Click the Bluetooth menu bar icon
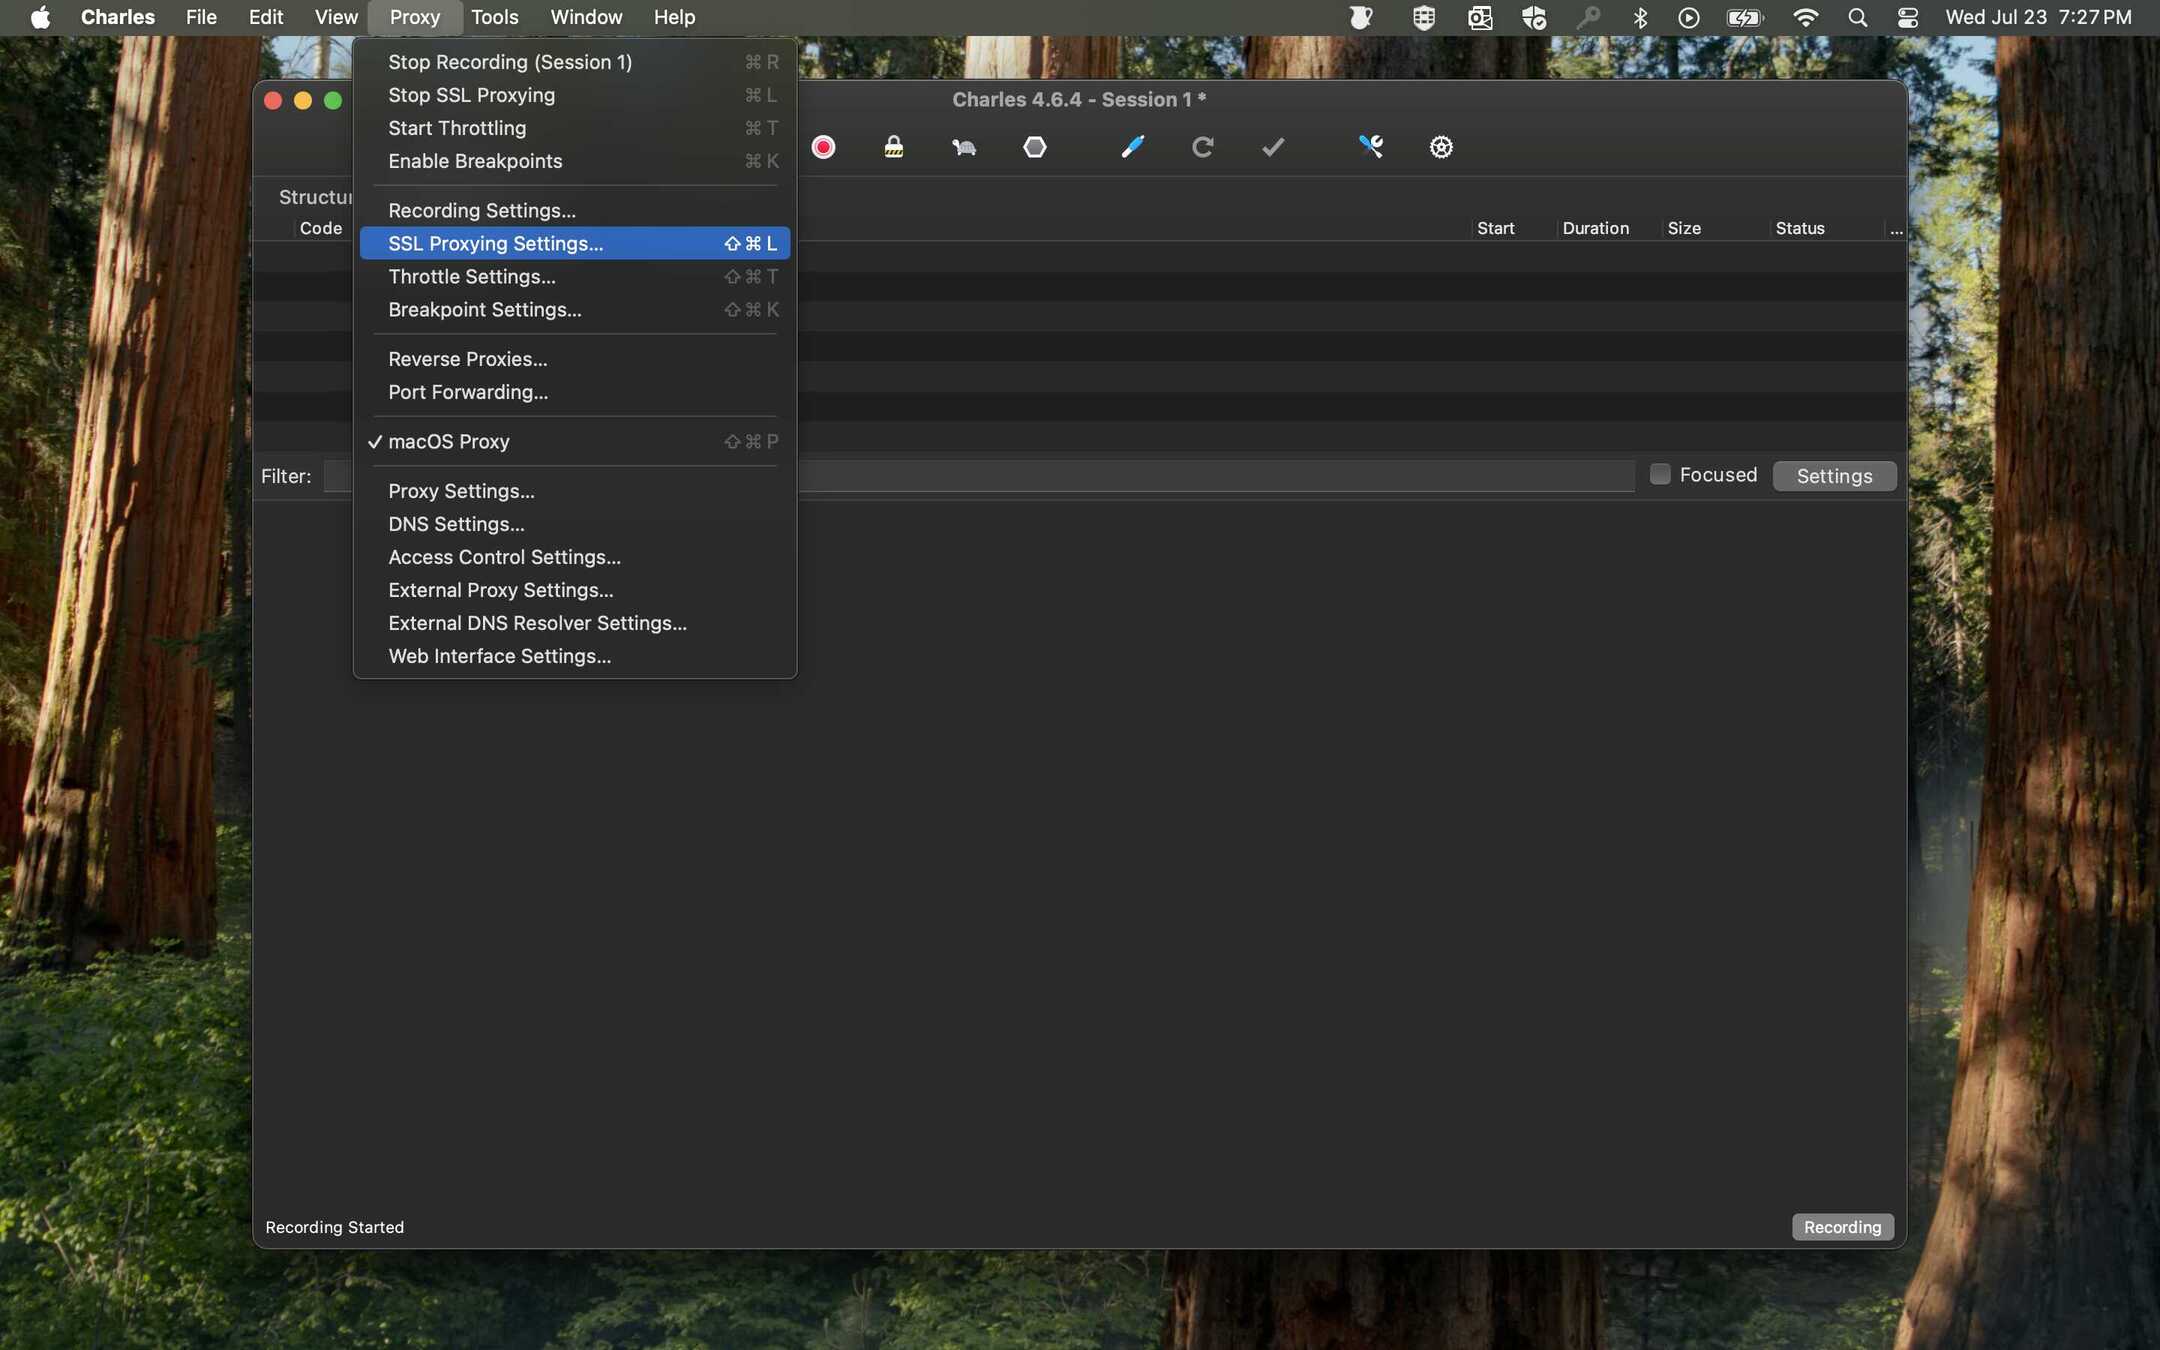The height and width of the screenshot is (1350, 2160). [x=1640, y=17]
